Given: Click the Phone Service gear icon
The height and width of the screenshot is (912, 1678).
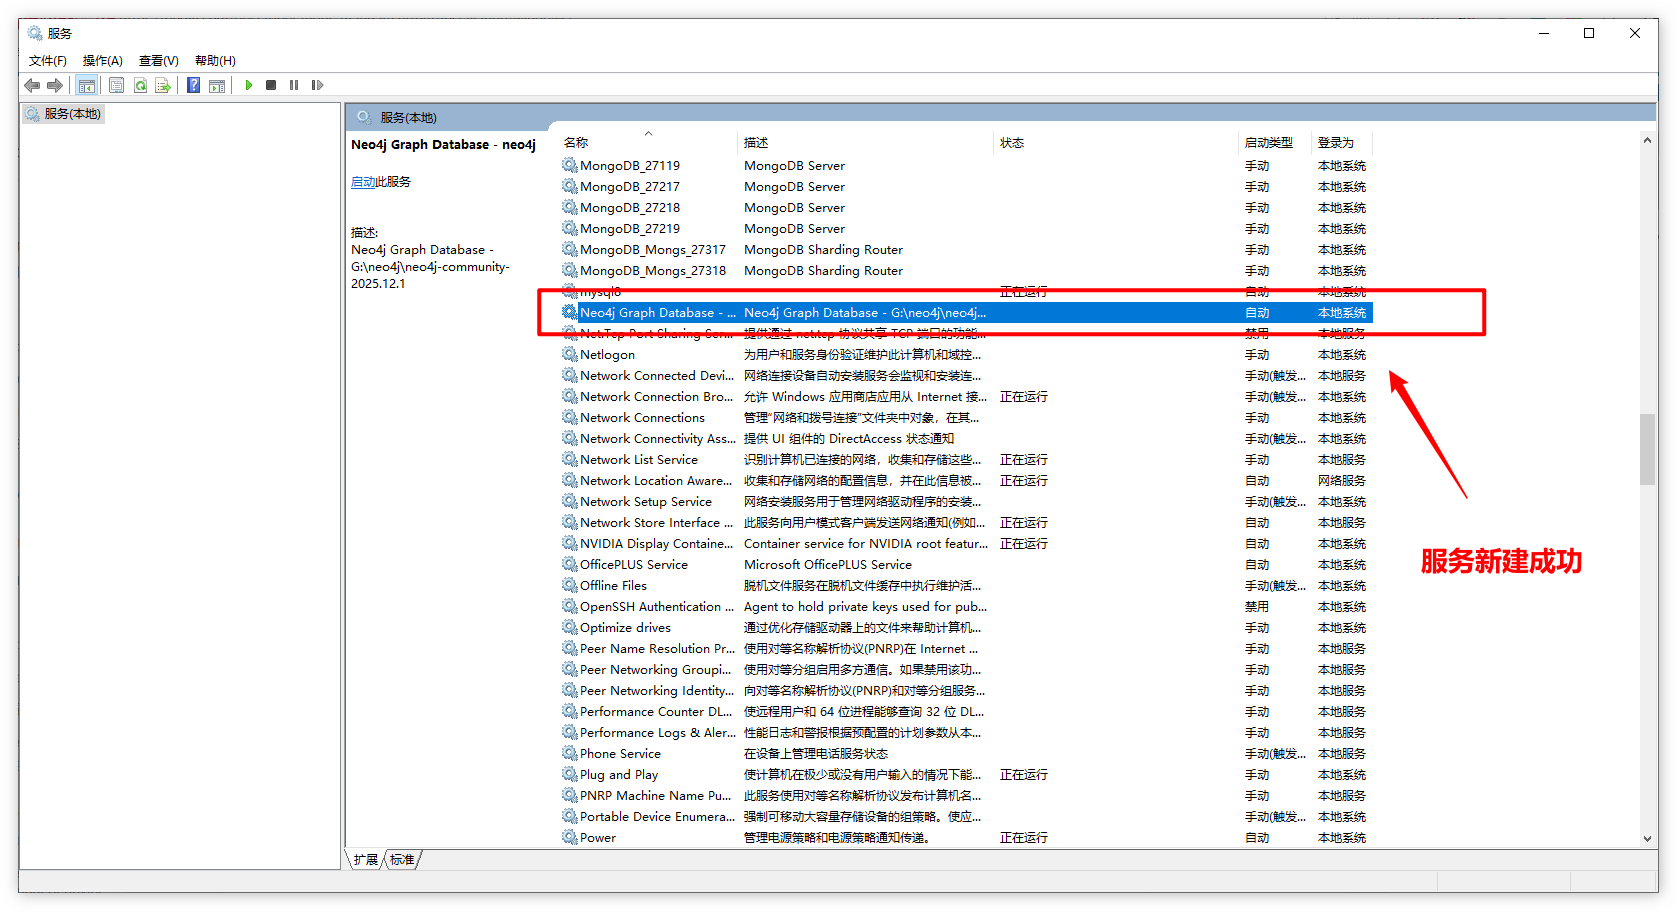Looking at the screenshot, I should tap(570, 754).
